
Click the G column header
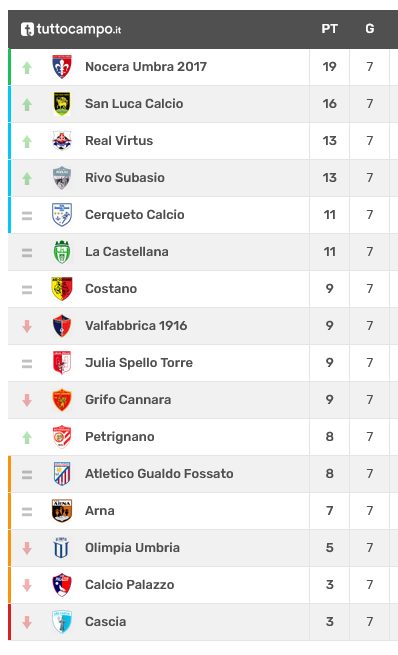(370, 29)
